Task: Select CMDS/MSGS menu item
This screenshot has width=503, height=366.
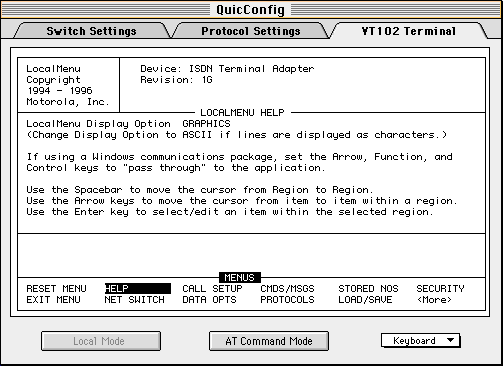Action: point(287,289)
